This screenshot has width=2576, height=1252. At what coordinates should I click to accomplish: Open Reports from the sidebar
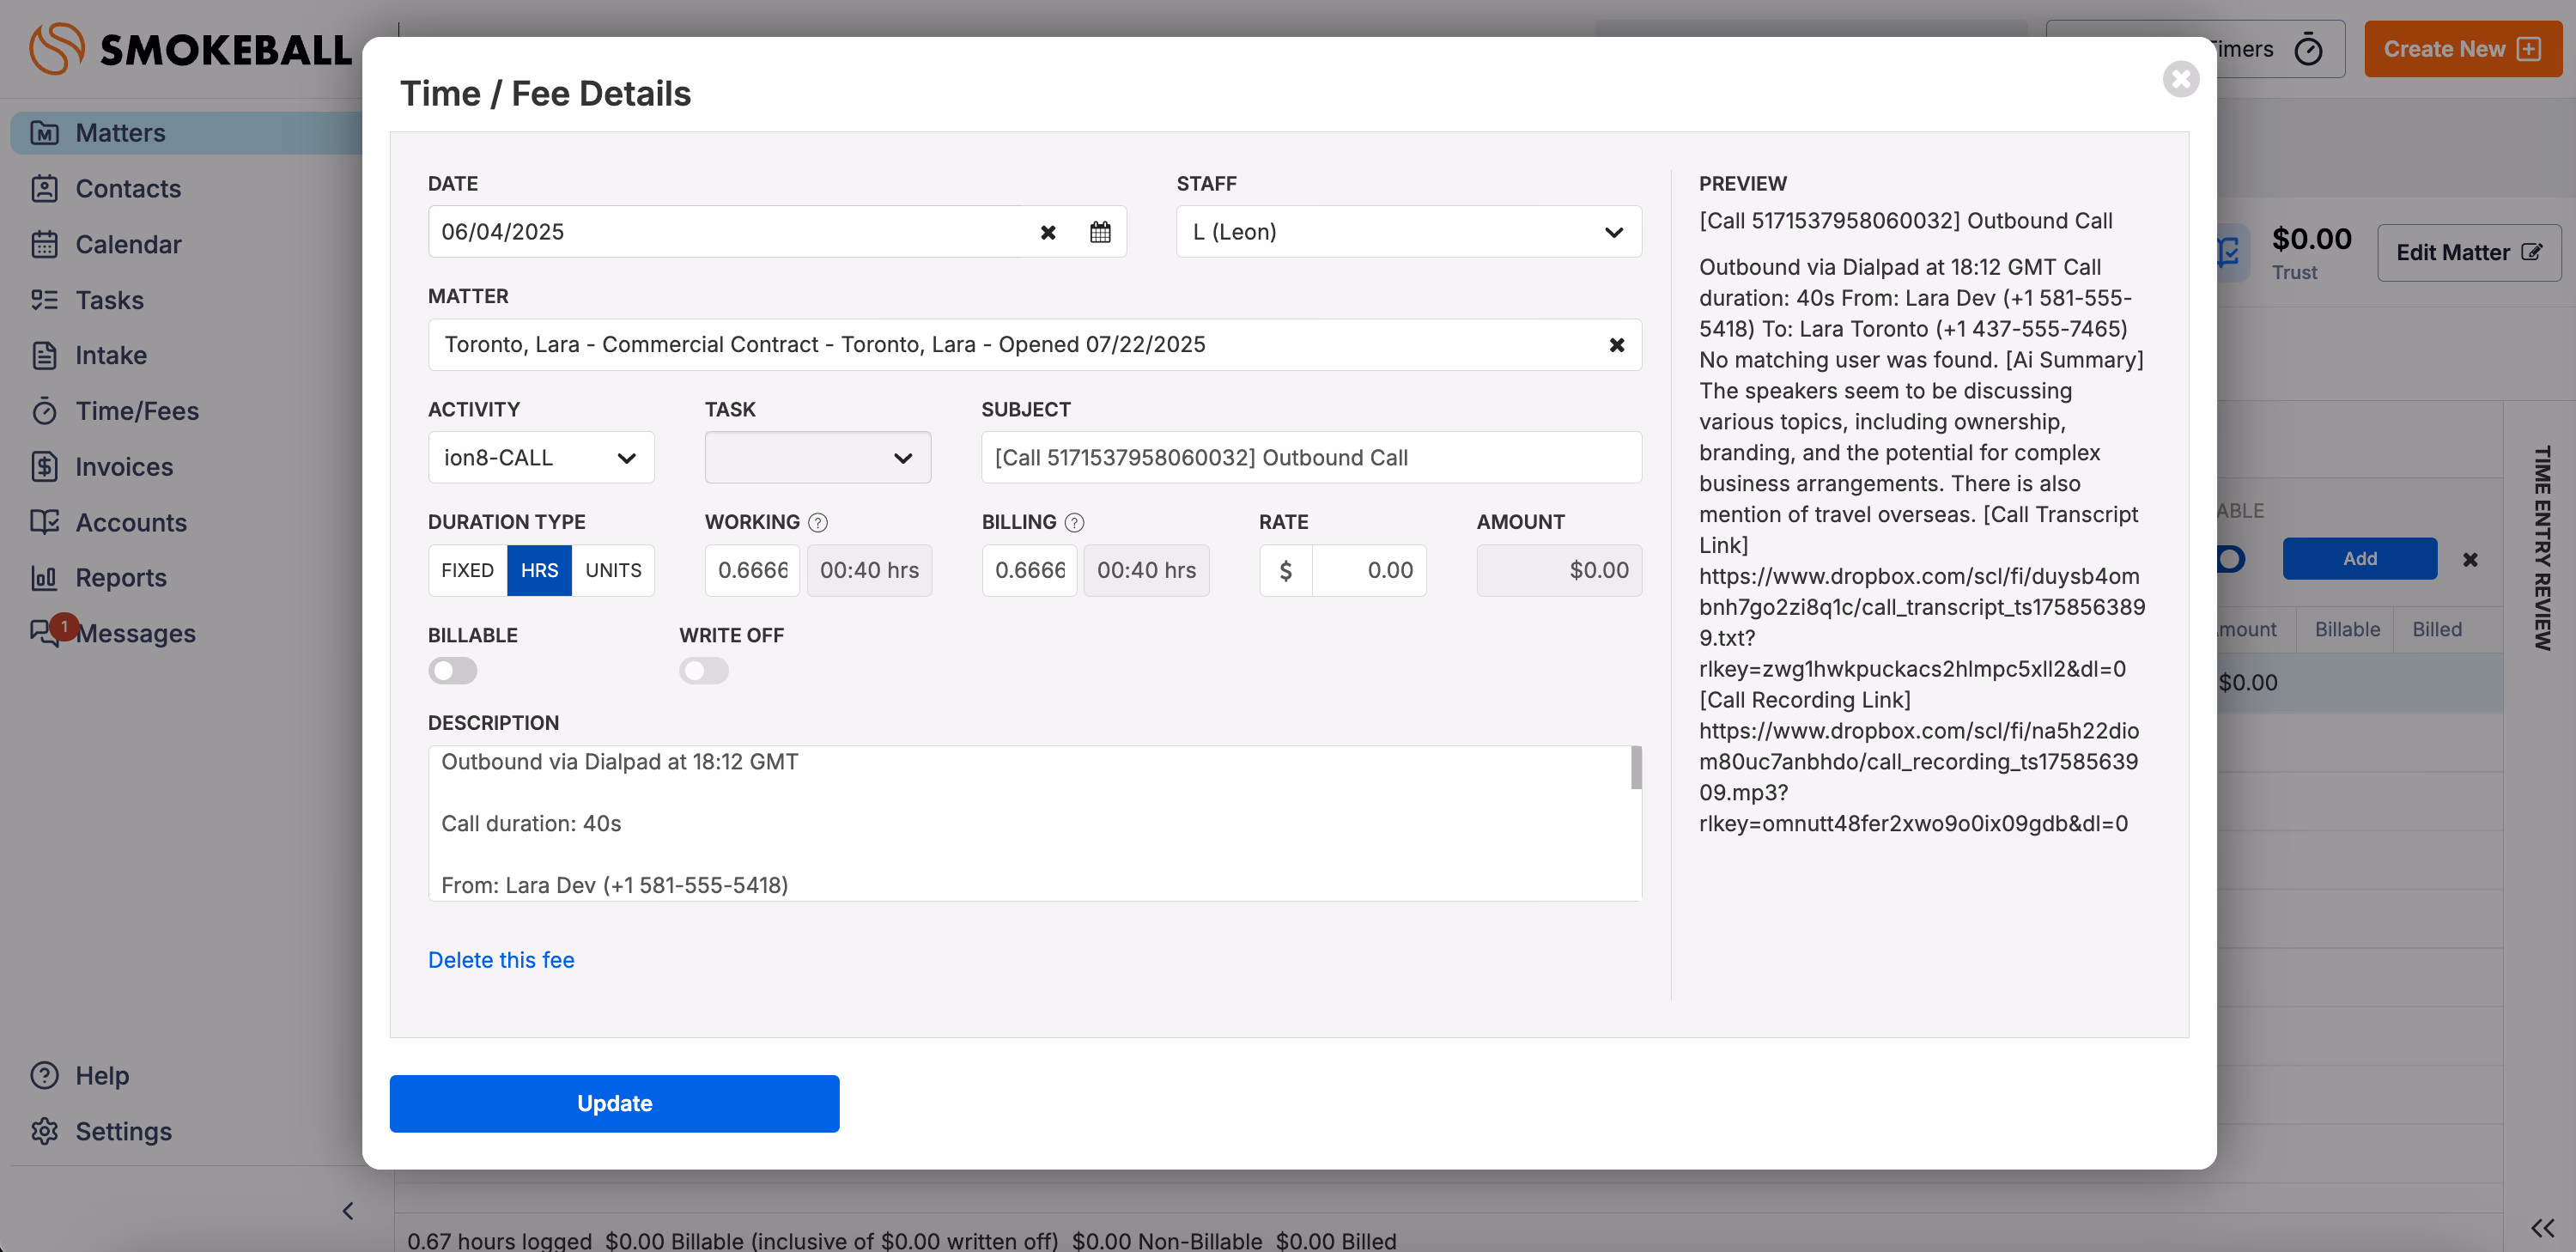click(121, 578)
